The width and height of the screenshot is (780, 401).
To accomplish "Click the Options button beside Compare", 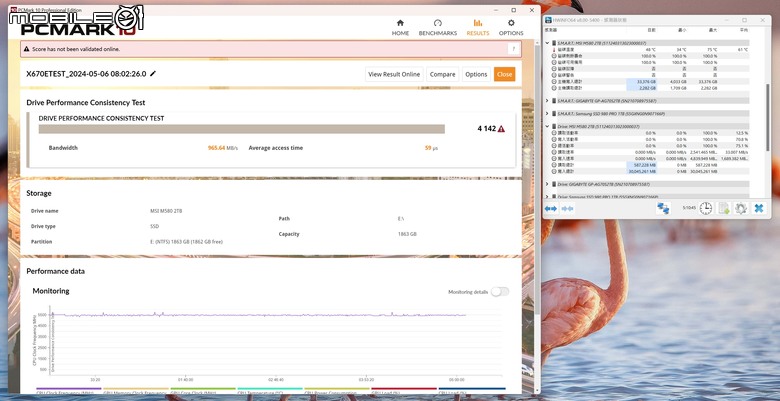I will click(476, 74).
